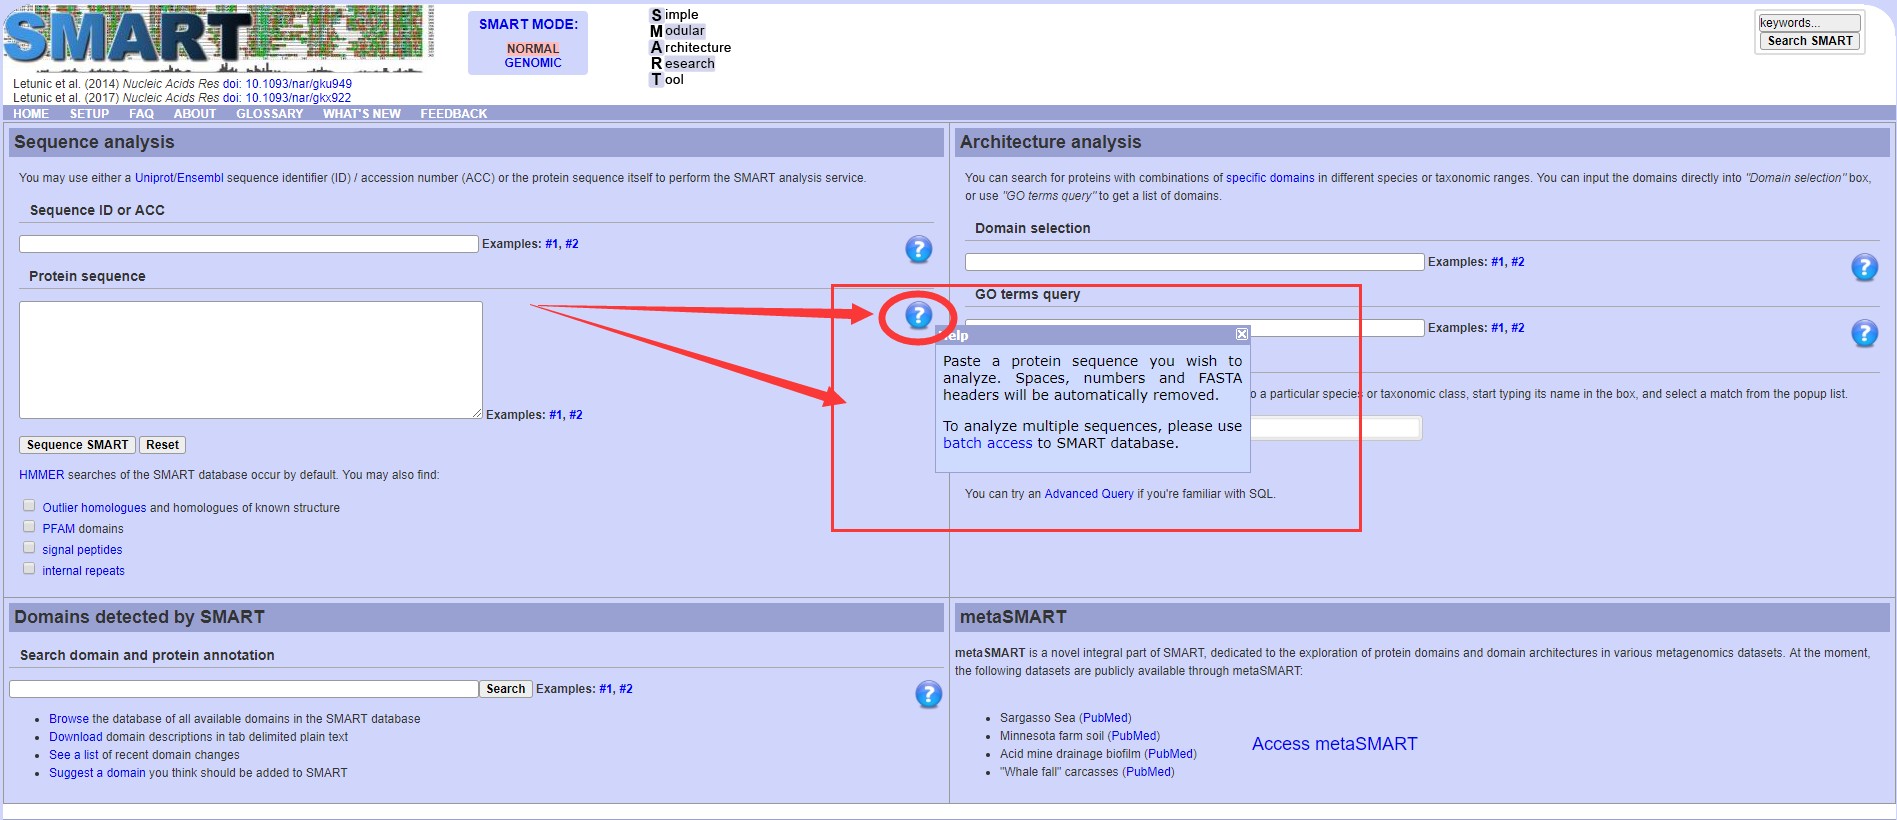Screen dimensions: 1897x820
Task: Load example #2 for Domain selection
Action: (1518, 262)
